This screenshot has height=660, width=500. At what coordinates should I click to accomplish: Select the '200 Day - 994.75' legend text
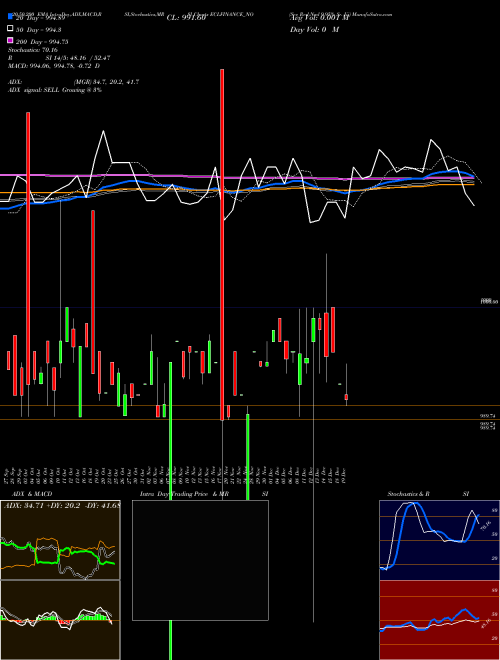coord(42,42)
